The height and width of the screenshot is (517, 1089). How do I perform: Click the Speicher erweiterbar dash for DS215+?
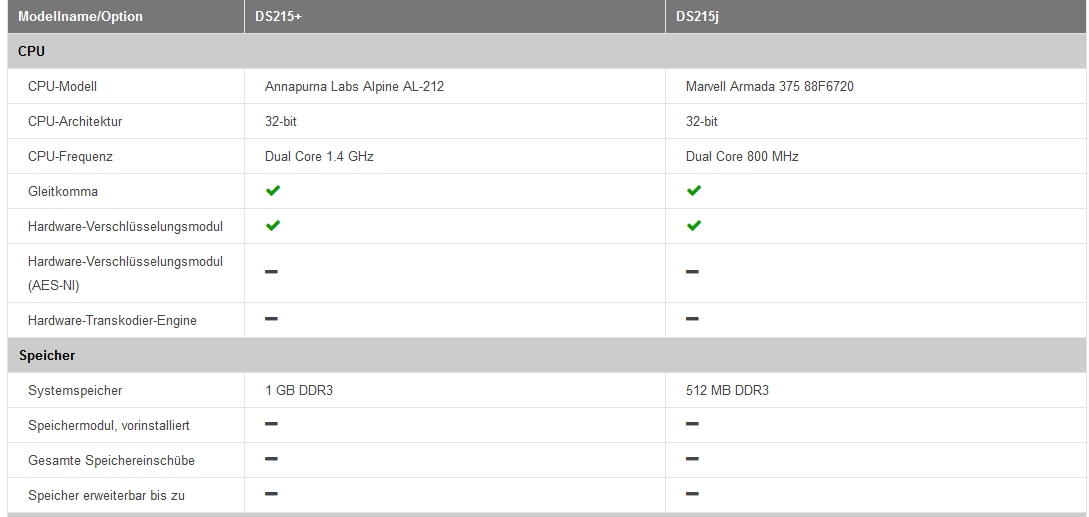tap(272, 494)
